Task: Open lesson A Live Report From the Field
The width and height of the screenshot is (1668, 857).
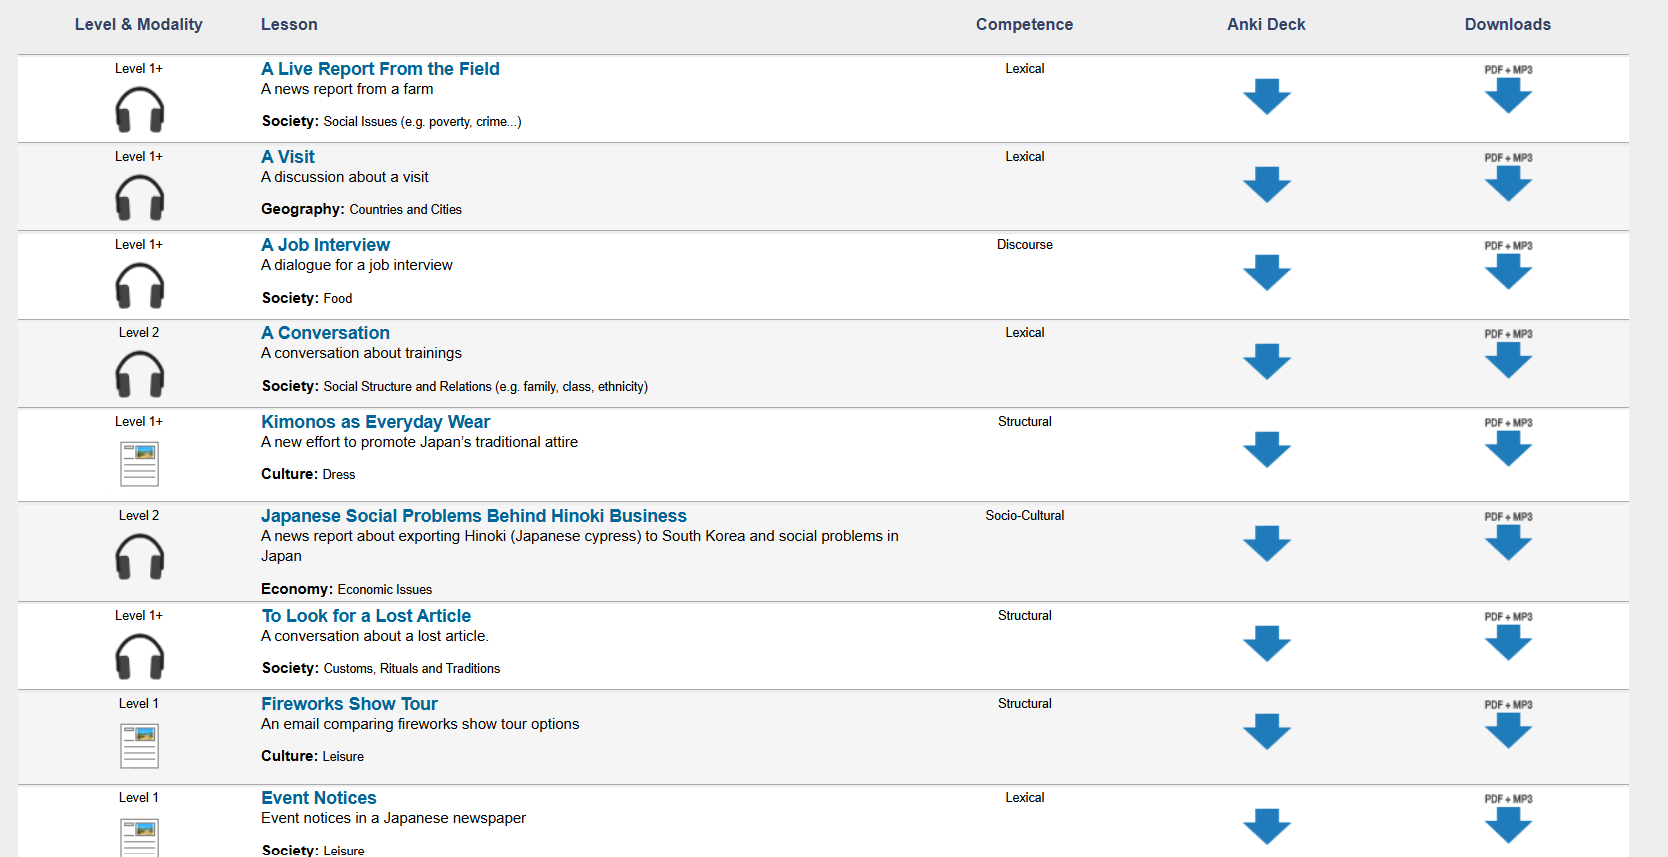Action: [380, 69]
